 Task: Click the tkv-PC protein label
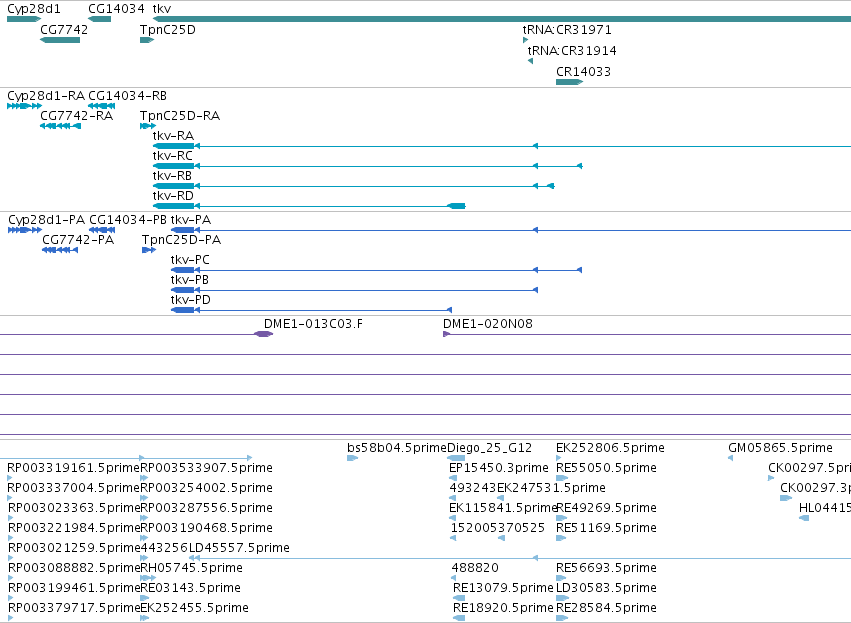(x=190, y=260)
